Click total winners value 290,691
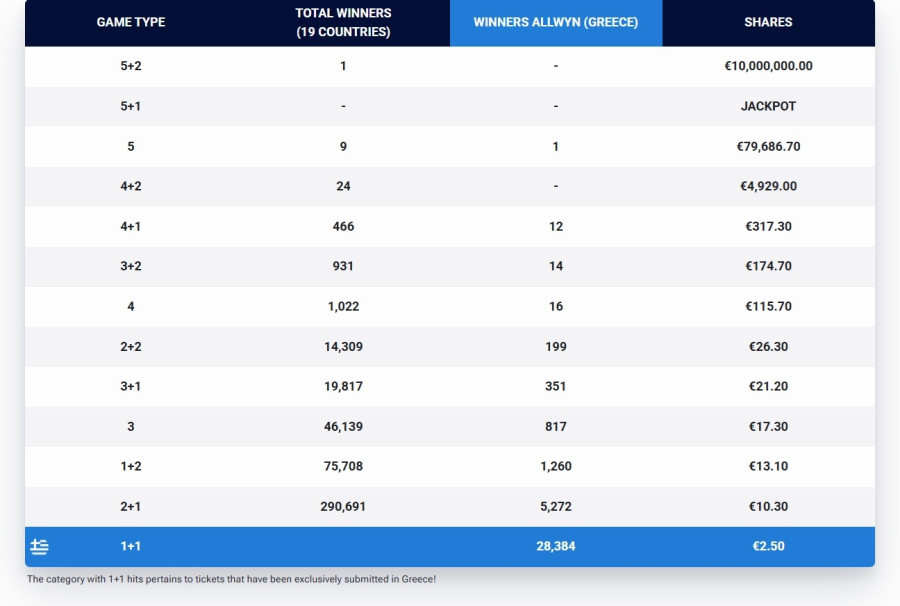 pos(343,507)
